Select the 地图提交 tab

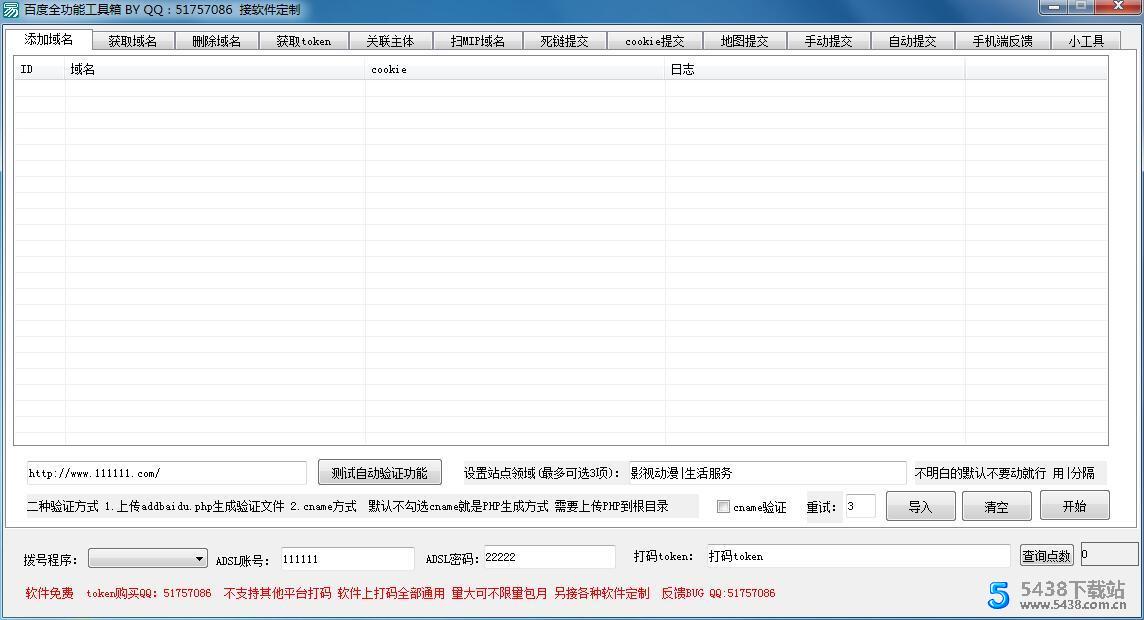point(744,41)
